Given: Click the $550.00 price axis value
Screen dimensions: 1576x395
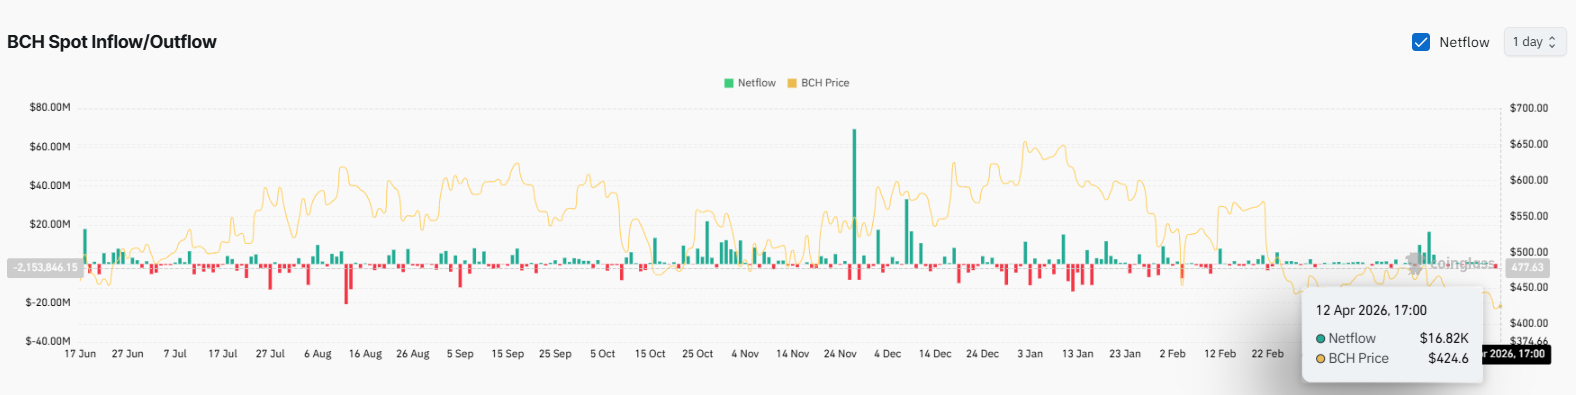Looking at the screenshot, I should click(1529, 216).
